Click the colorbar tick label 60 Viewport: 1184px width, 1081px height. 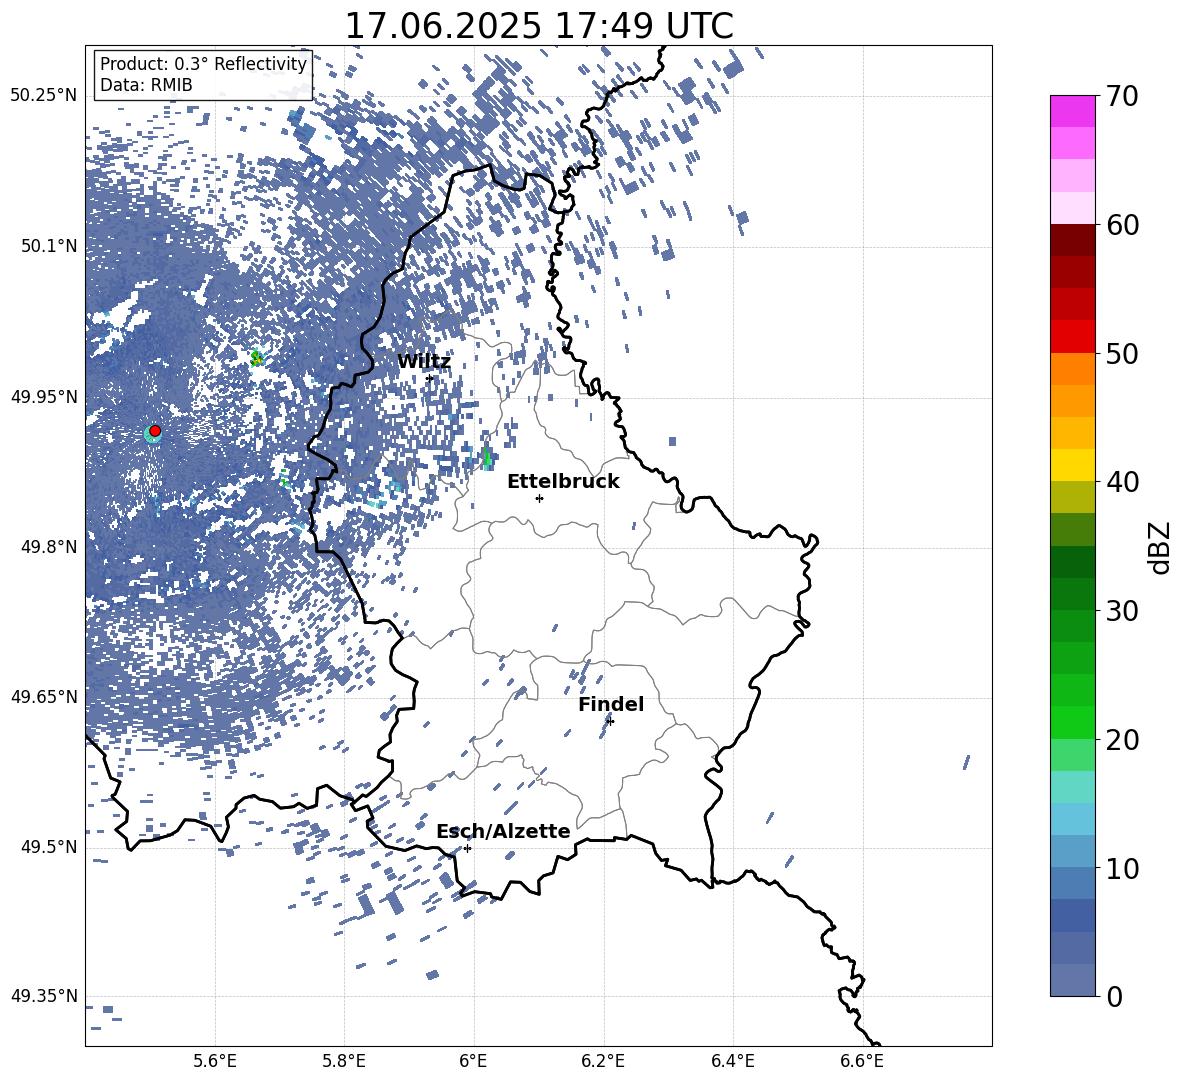1122,225
